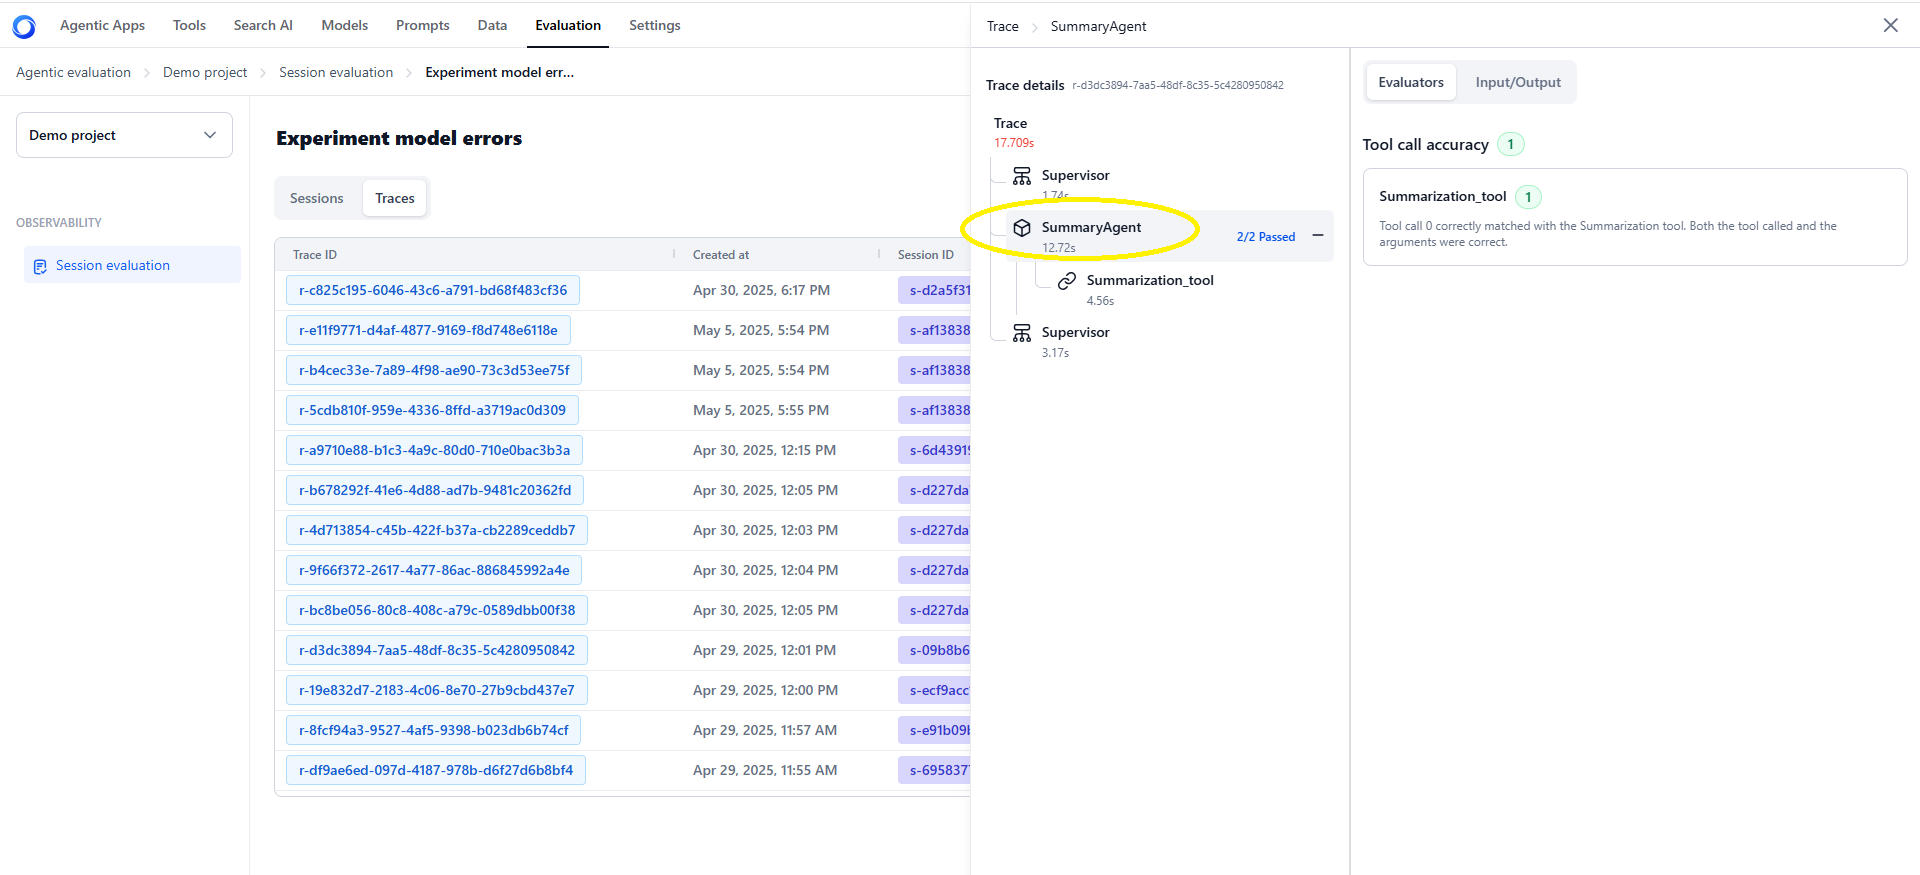Open session s-ecf9acc link
This screenshot has height=875, width=1920.
pos(935,690)
